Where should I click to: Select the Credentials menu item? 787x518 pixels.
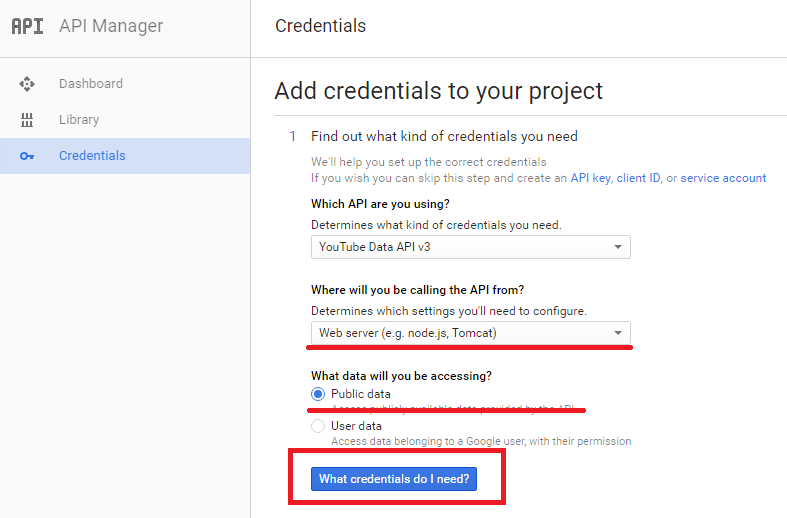point(92,156)
